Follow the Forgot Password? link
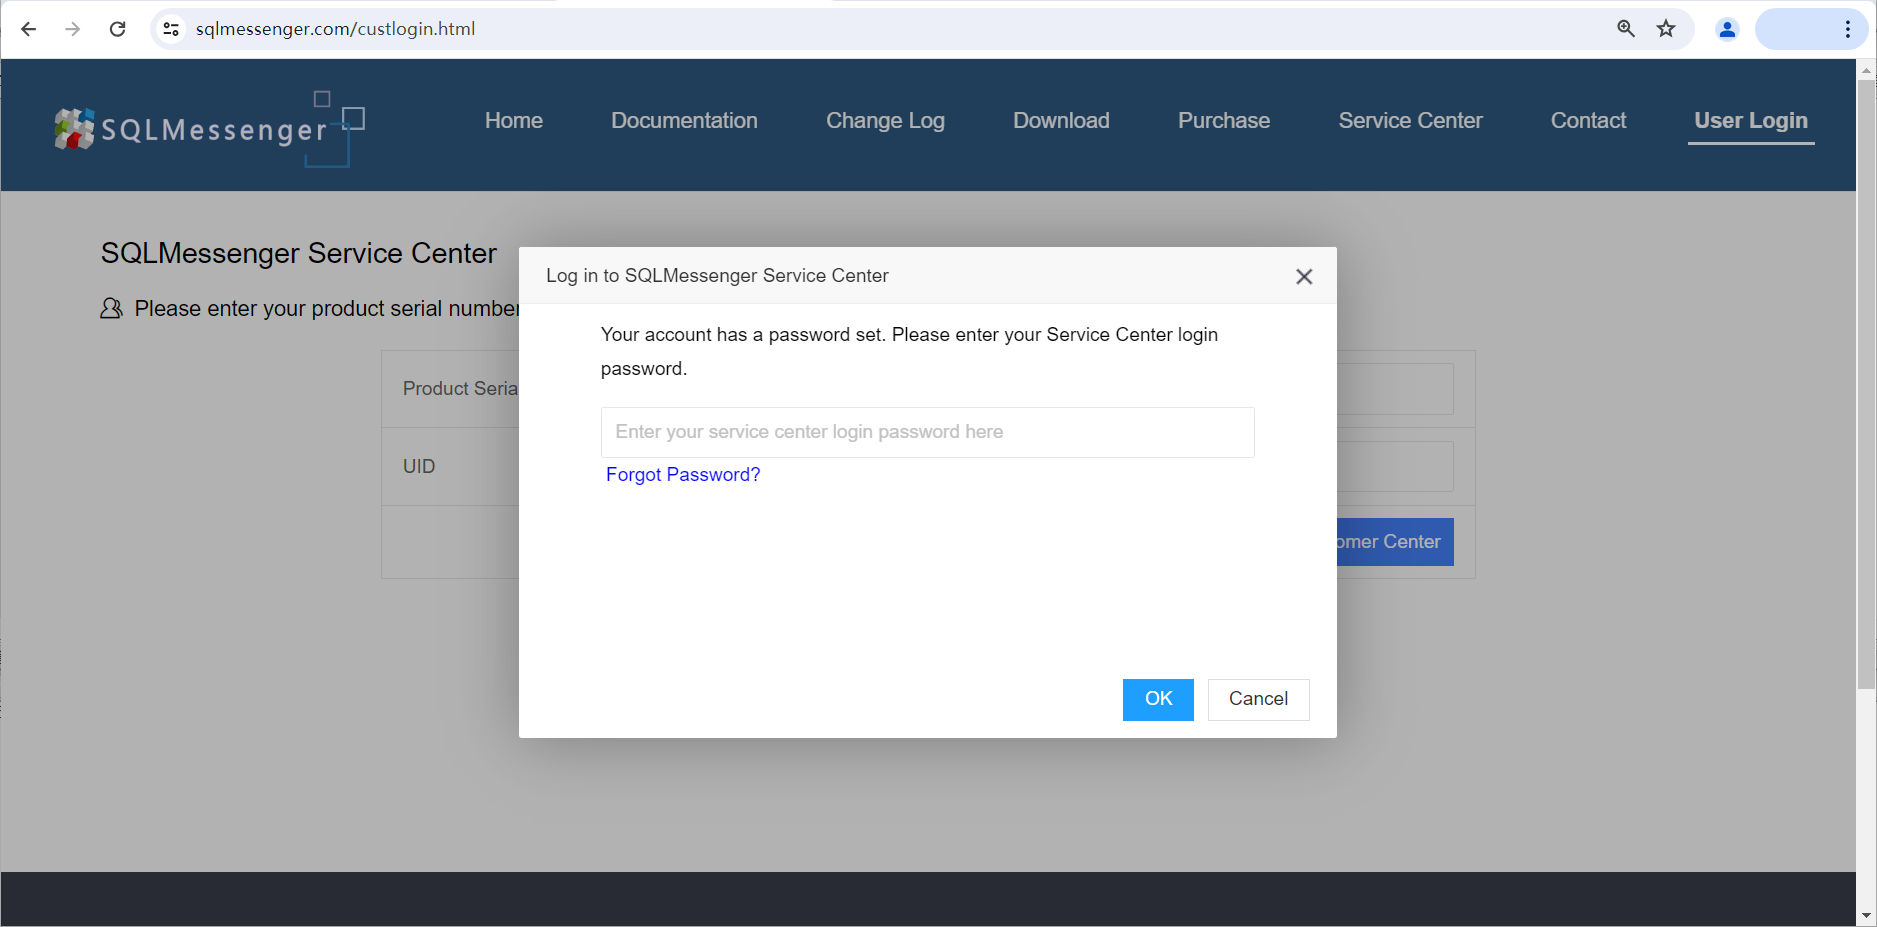The width and height of the screenshot is (1877, 927). click(x=683, y=475)
